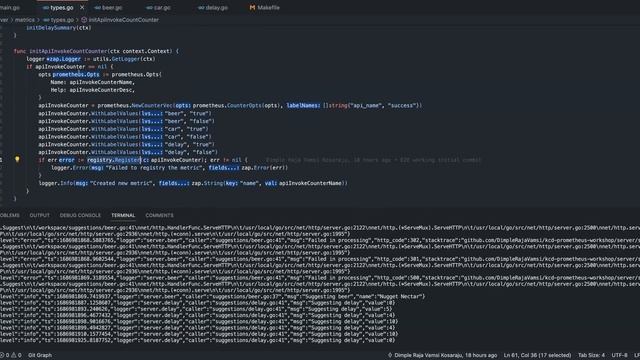Image resolution: width=640 pixels, height=360 pixels.
Task: Click the Ln 61, Col 36 cursor position indicator
Action: (x=537, y=355)
